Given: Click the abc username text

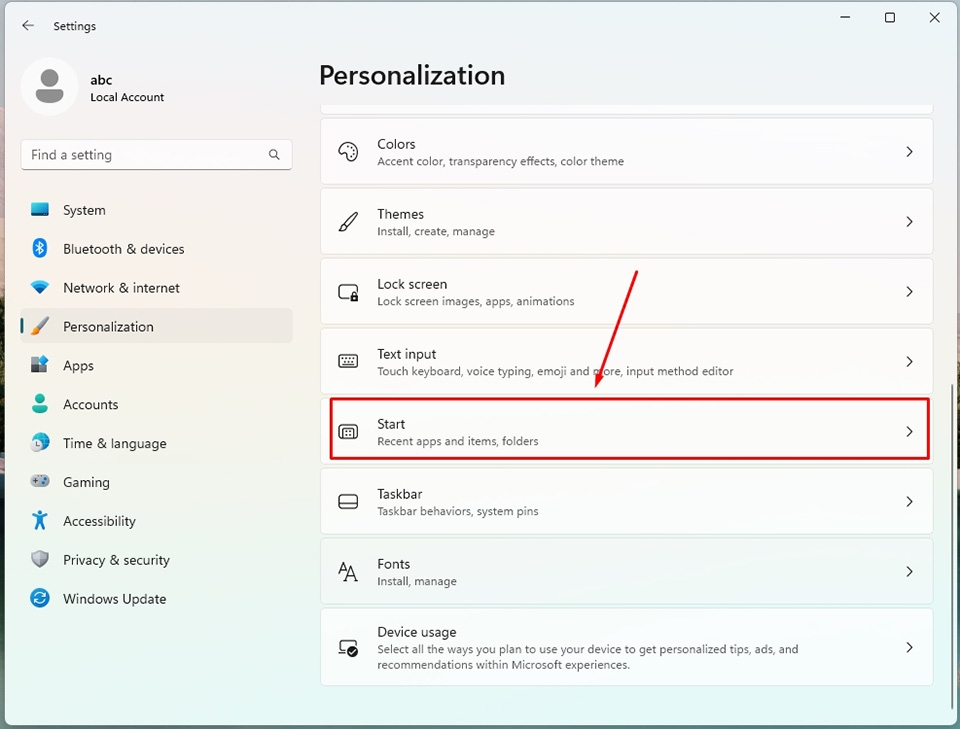Looking at the screenshot, I should (x=101, y=80).
